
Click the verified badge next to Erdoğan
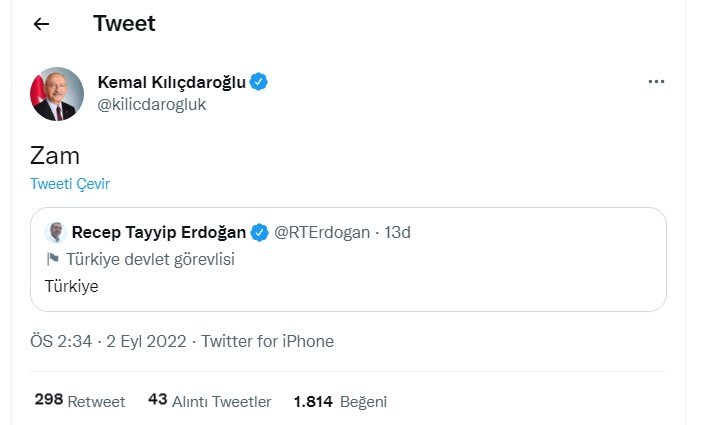pyautogui.click(x=259, y=233)
